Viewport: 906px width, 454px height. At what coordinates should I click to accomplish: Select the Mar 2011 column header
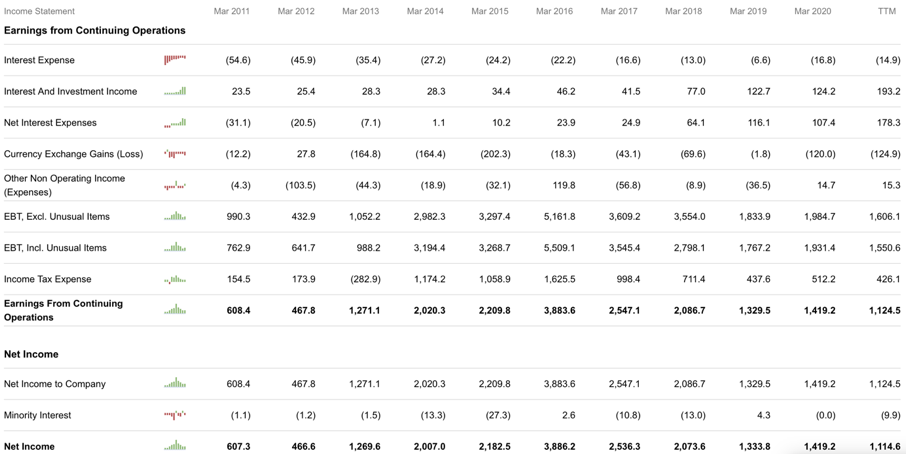click(x=232, y=11)
